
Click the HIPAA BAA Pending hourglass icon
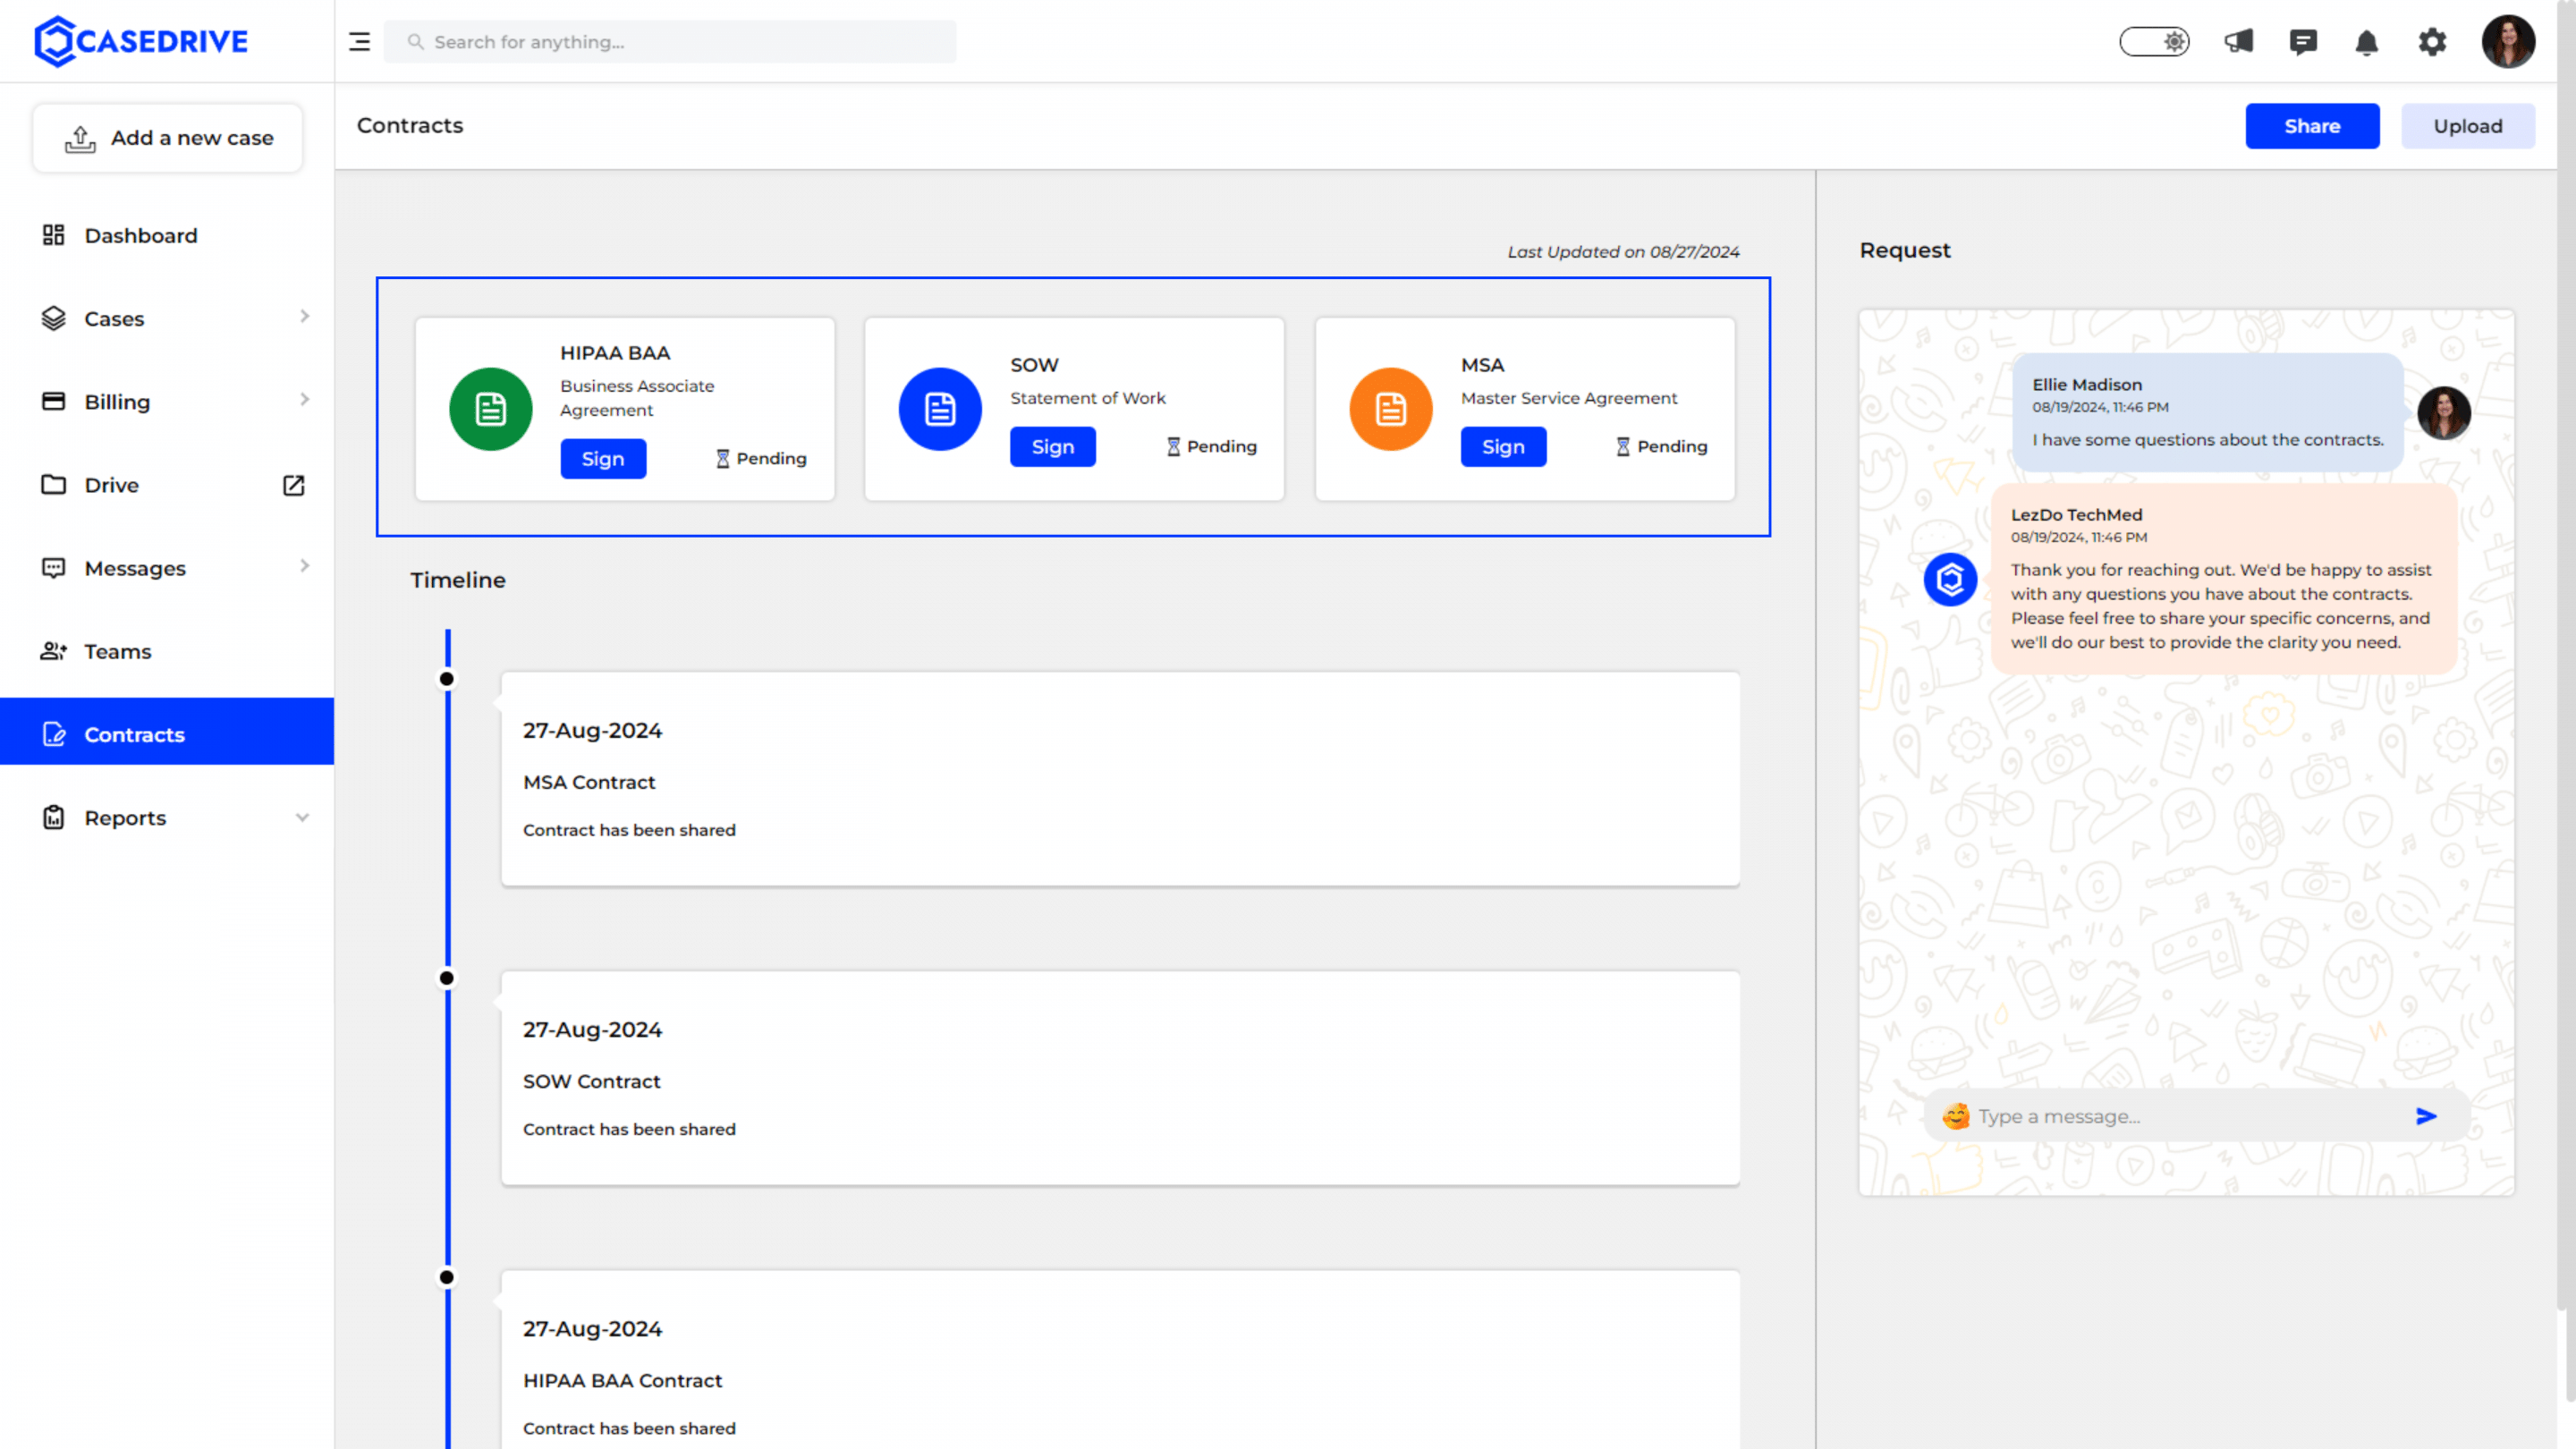click(x=722, y=459)
